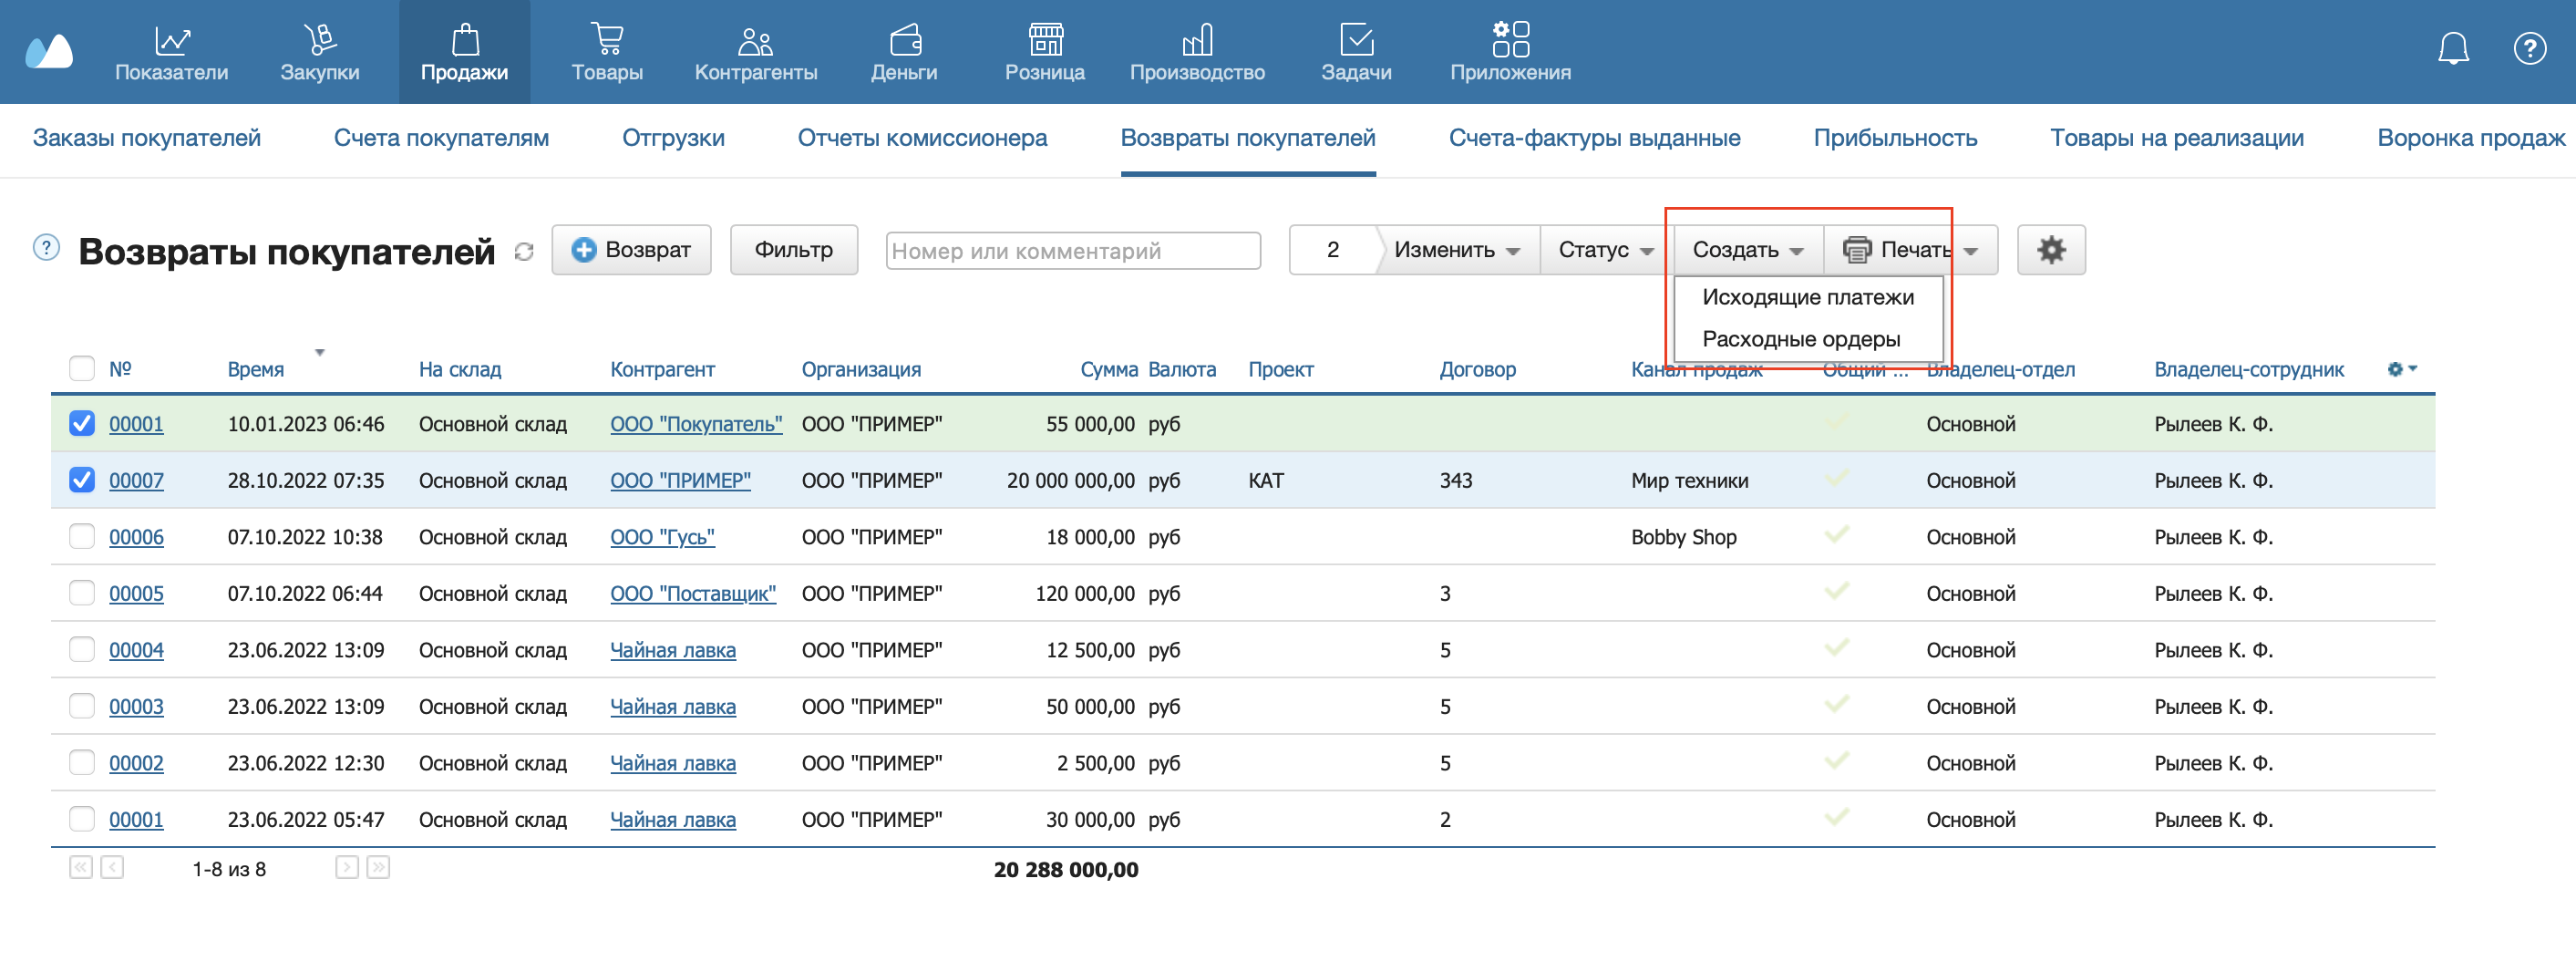Toggle the select-all checkbox in table header
The width and height of the screenshot is (2576, 961).
[x=82, y=369]
